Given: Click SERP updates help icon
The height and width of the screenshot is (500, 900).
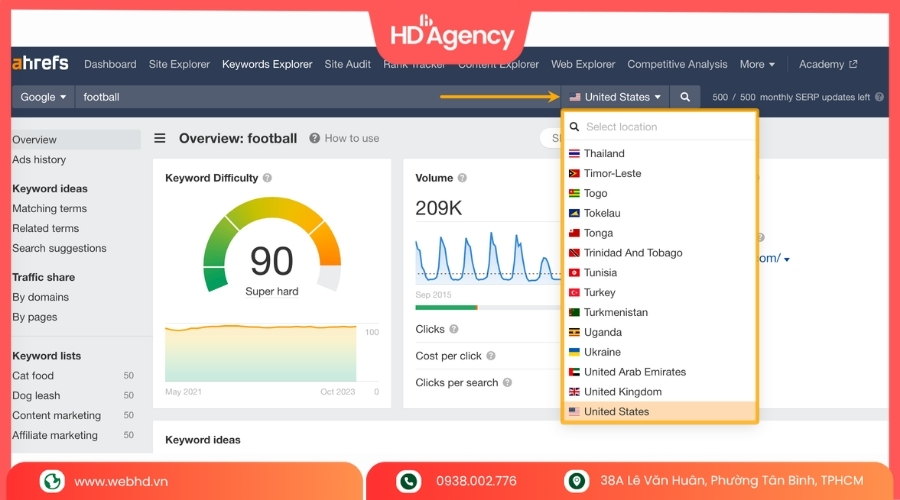Looking at the screenshot, I should coord(879,97).
